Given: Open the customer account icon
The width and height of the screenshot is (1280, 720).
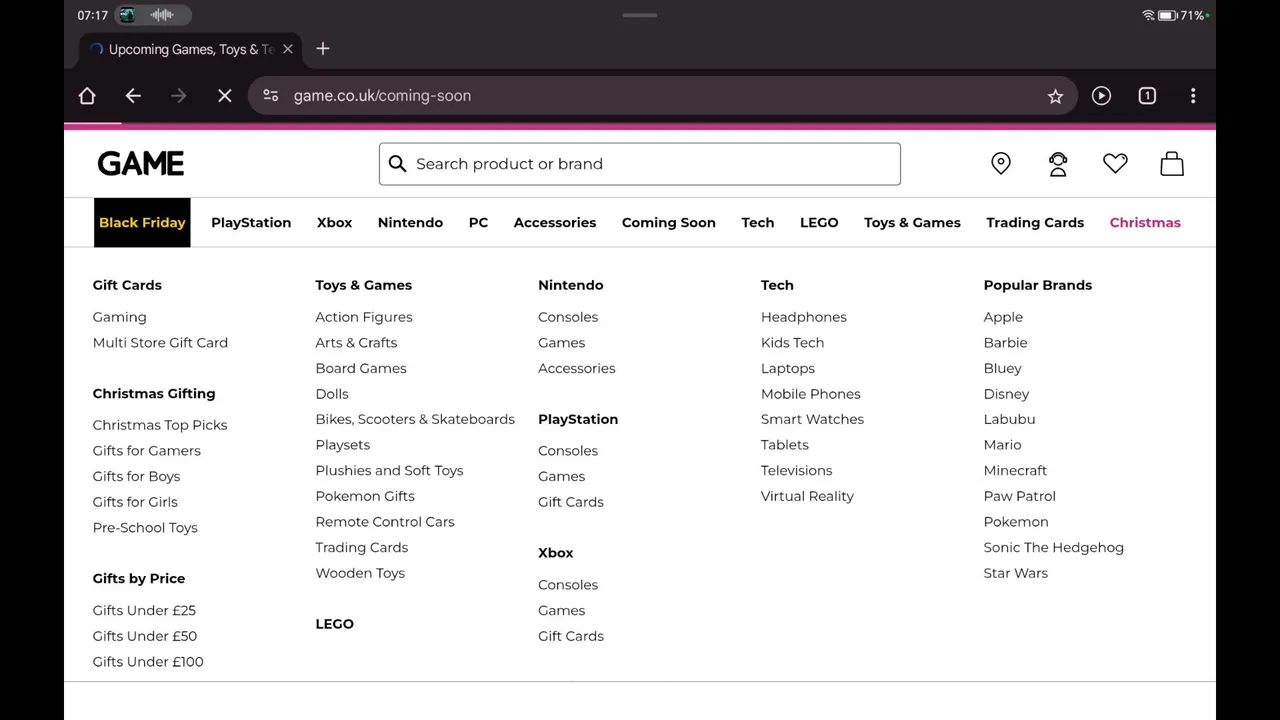Looking at the screenshot, I should 1058,164.
